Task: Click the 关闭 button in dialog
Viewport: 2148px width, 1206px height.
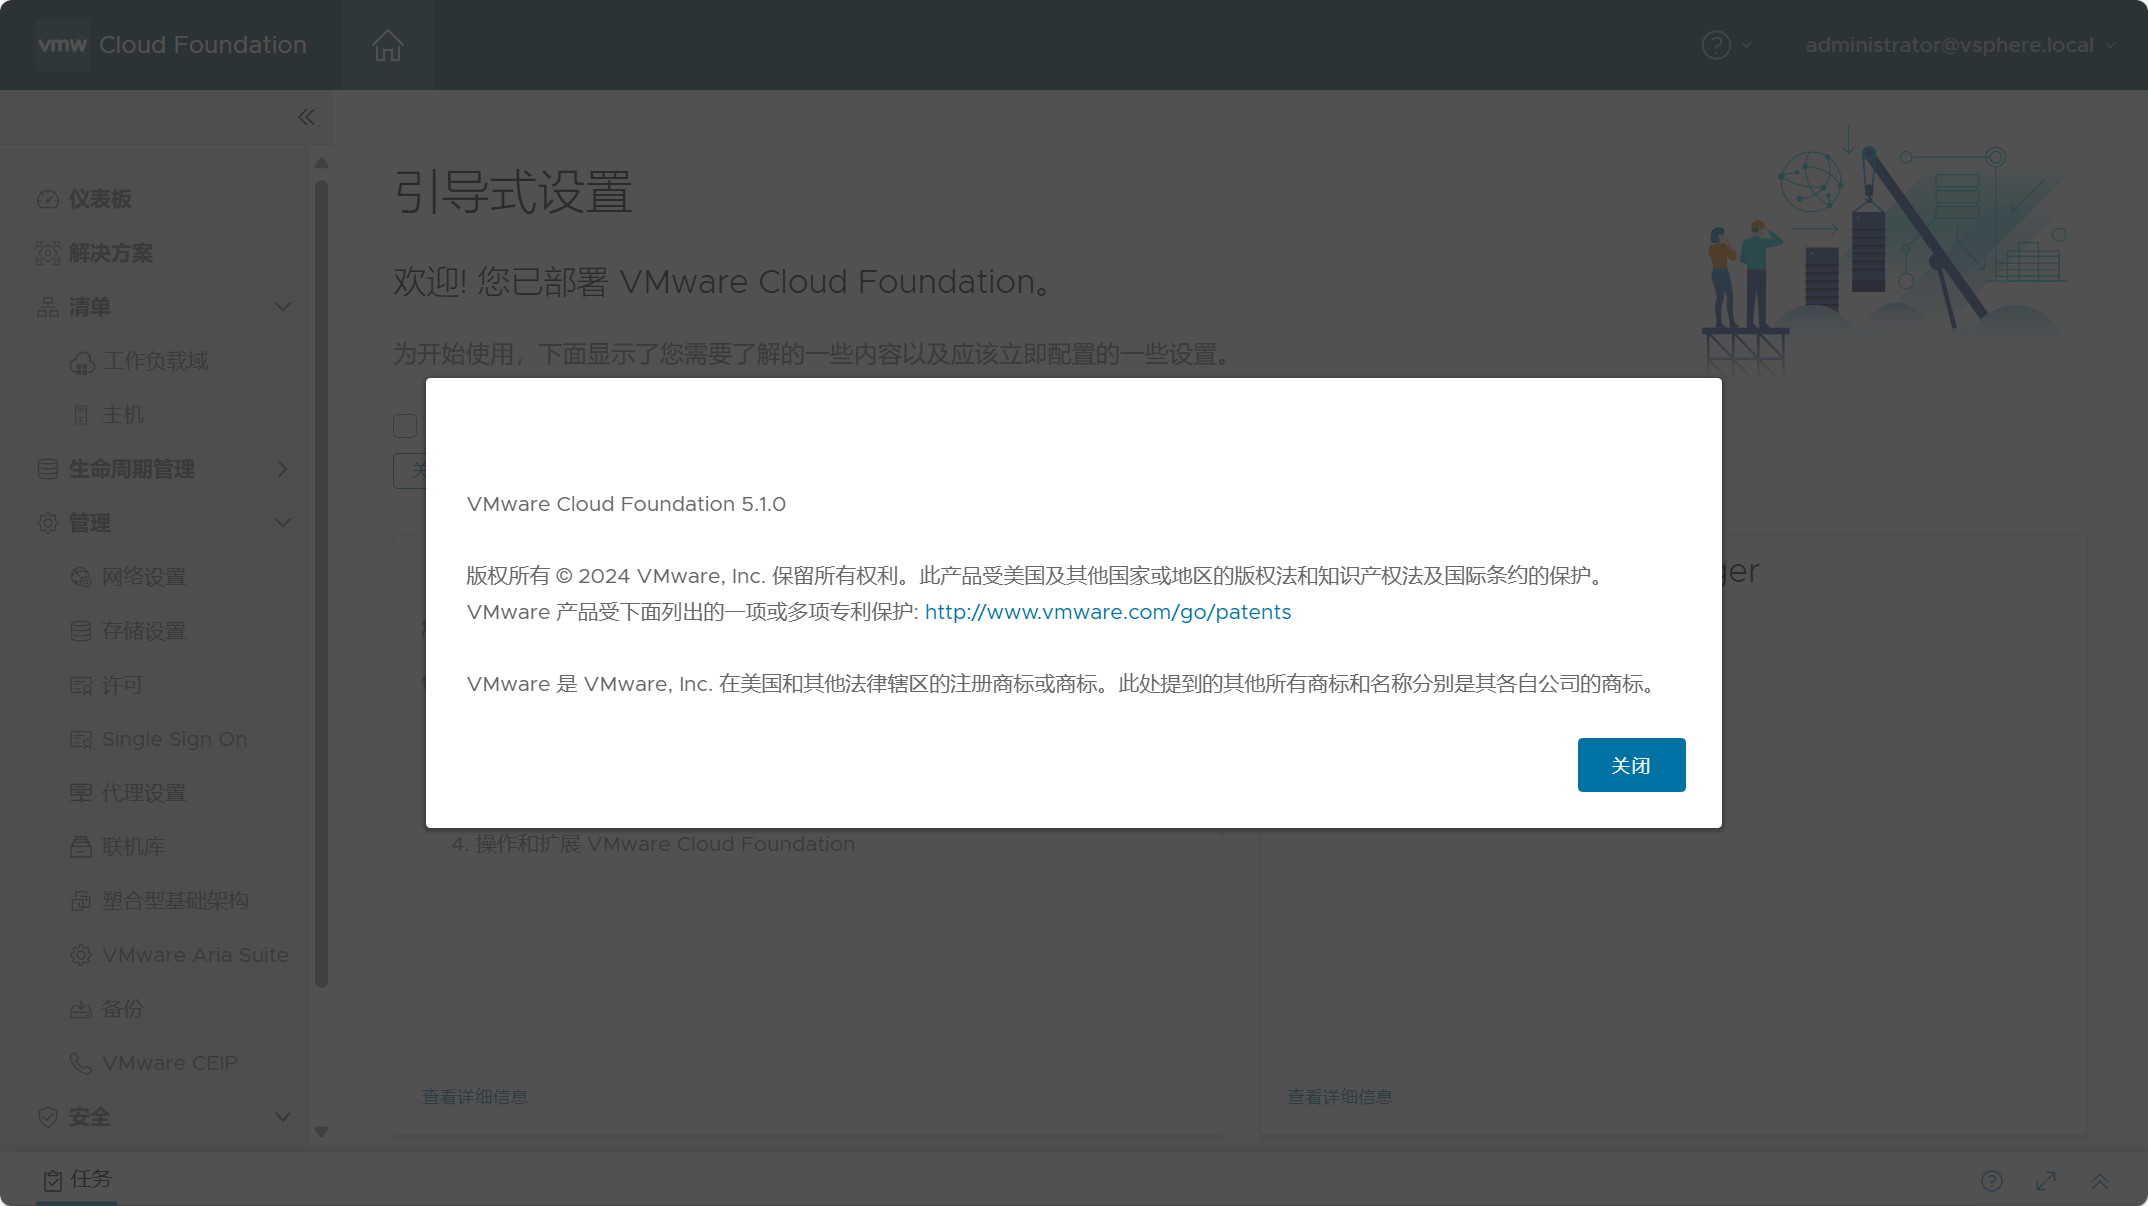Action: coord(1631,765)
